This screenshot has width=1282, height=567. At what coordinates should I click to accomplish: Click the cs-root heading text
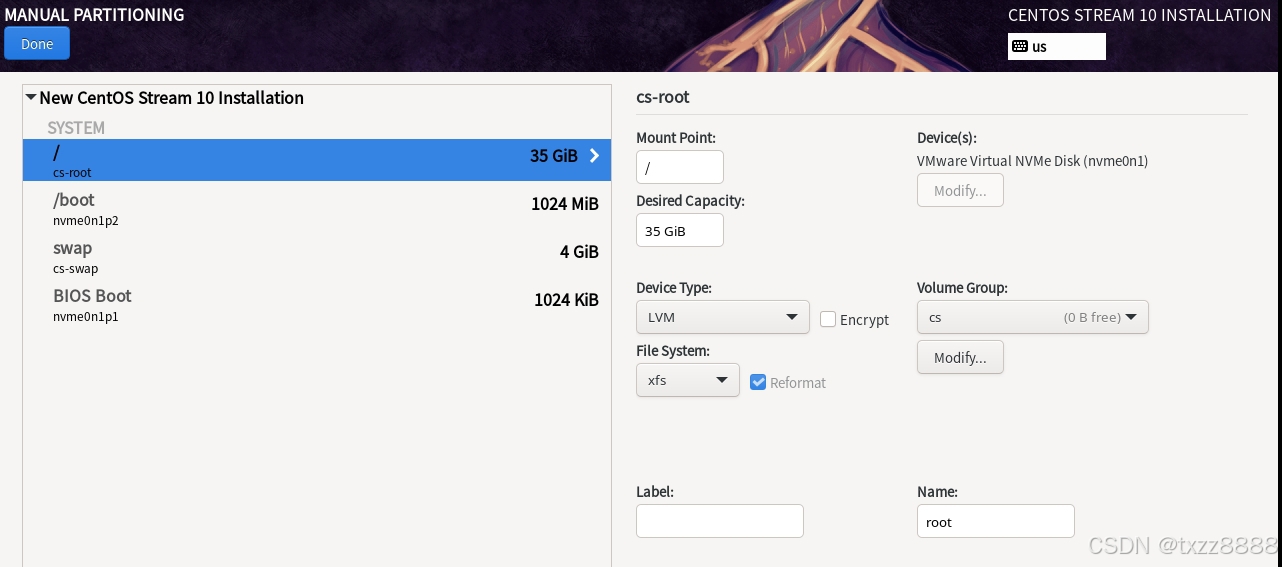click(x=663, y=97)
